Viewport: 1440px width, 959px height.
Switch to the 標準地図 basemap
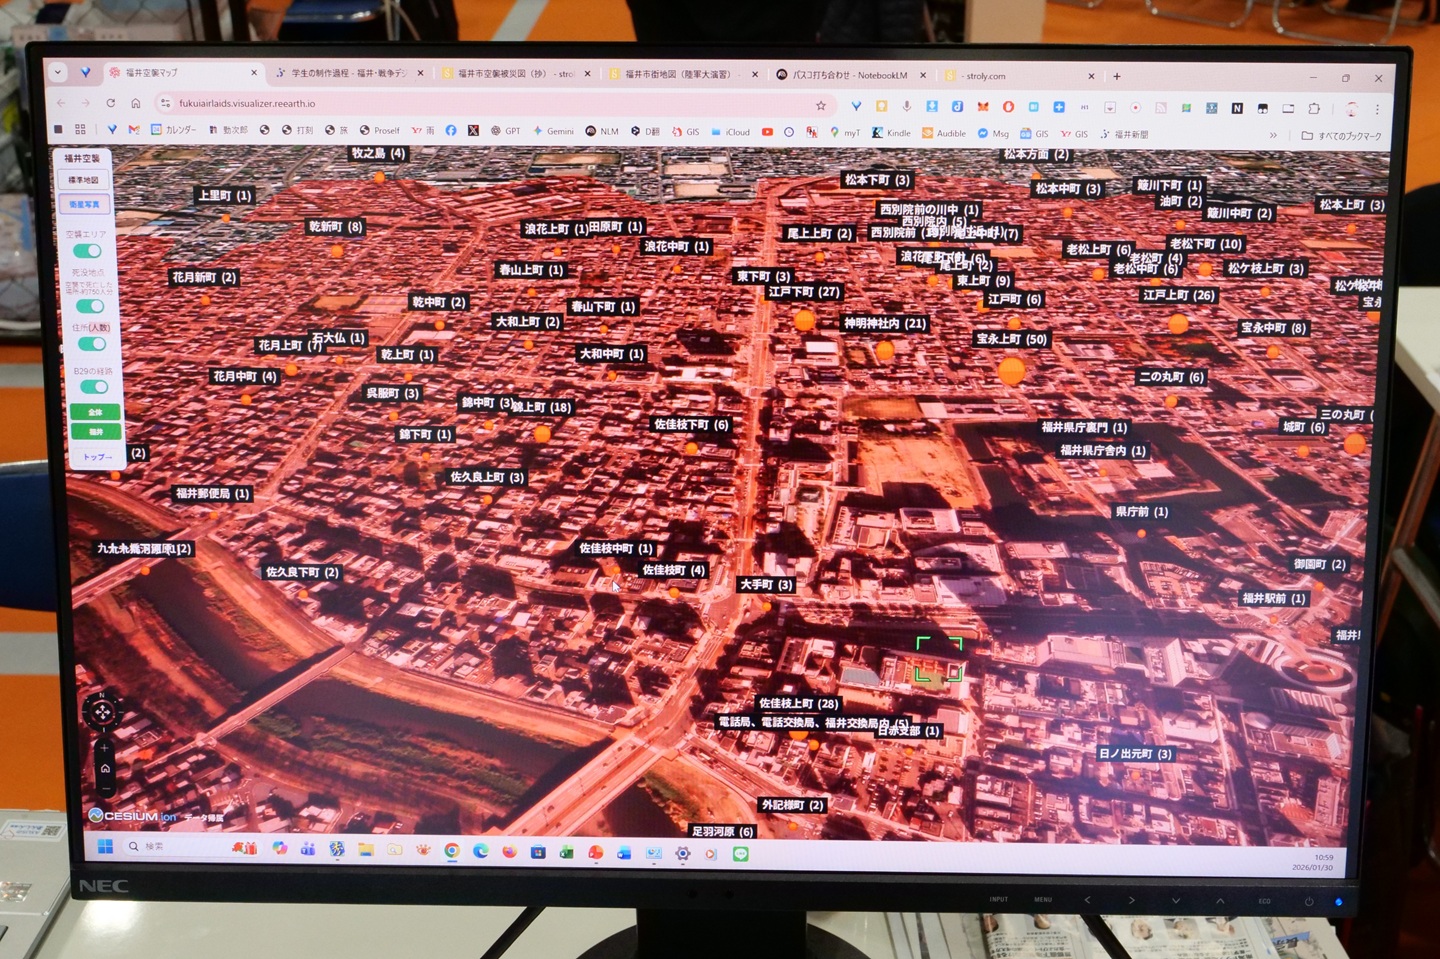(x=84, y=180)
